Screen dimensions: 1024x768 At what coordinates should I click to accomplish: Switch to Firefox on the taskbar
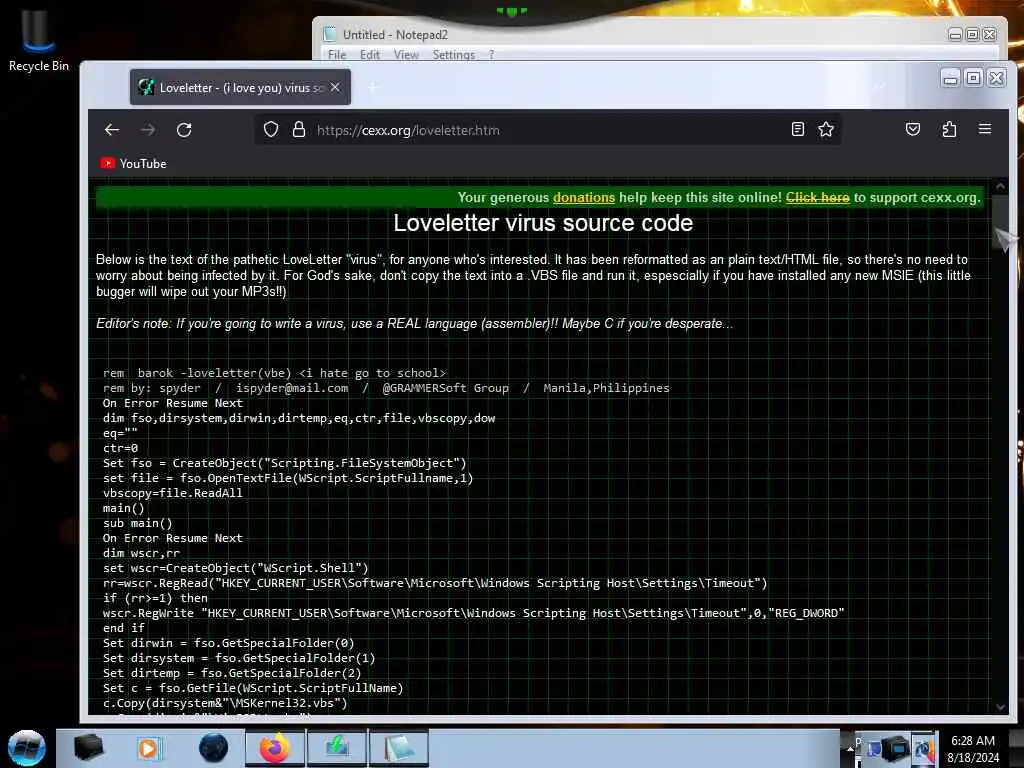click(x=274, y=748)
